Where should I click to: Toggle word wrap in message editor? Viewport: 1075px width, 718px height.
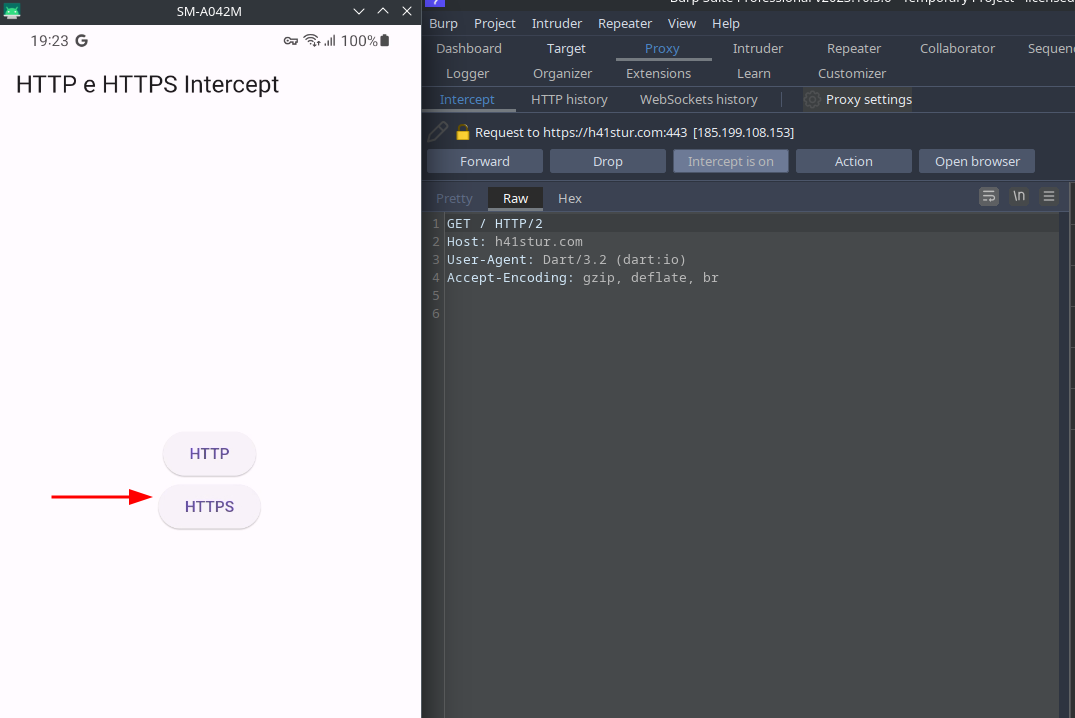(988, 196)
